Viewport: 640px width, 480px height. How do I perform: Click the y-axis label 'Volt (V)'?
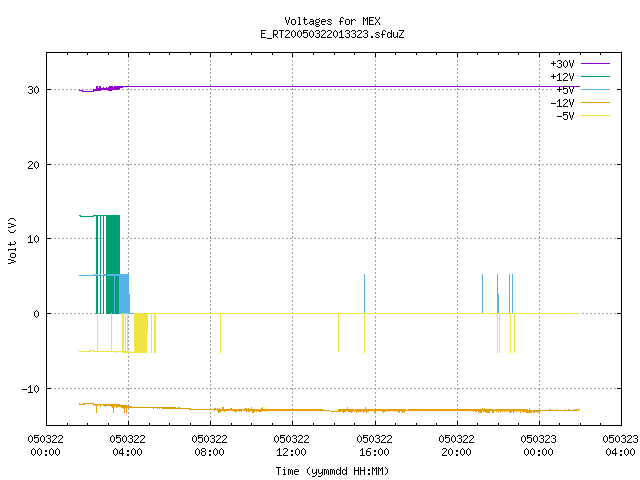click(12, 240)
